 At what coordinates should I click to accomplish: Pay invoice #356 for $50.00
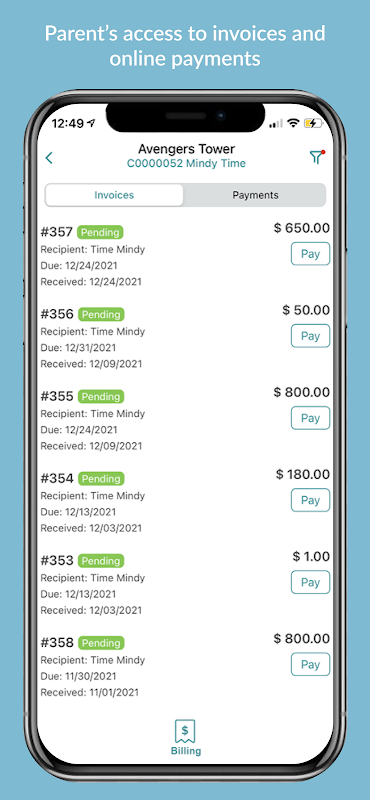point(310,336)
